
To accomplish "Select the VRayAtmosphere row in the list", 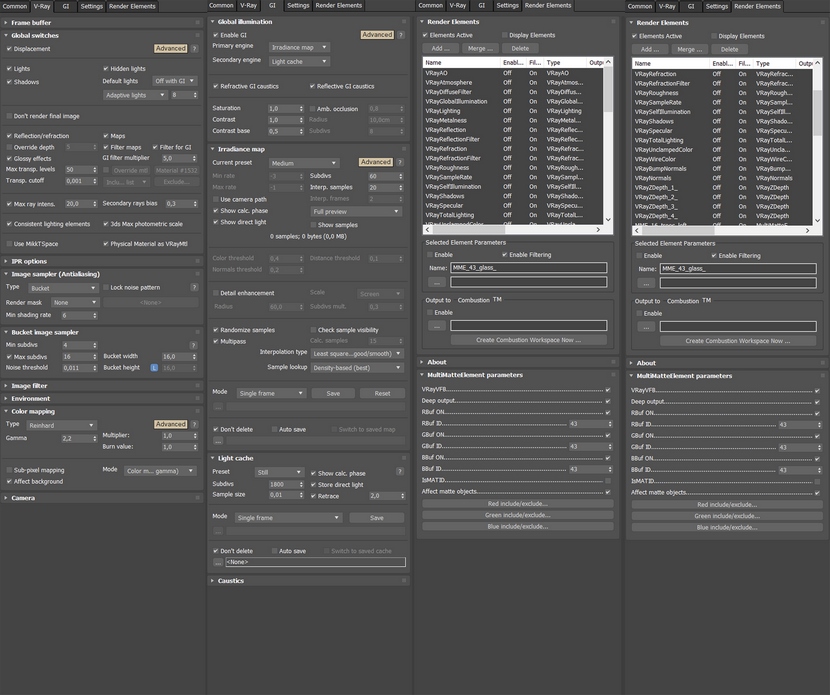I will [x=512, y=83].
